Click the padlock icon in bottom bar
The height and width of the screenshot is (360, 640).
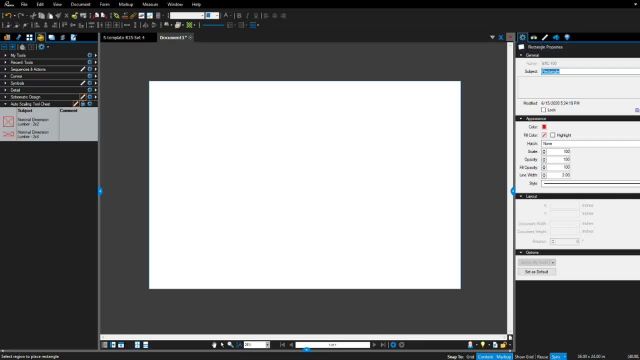pos(503,345)
